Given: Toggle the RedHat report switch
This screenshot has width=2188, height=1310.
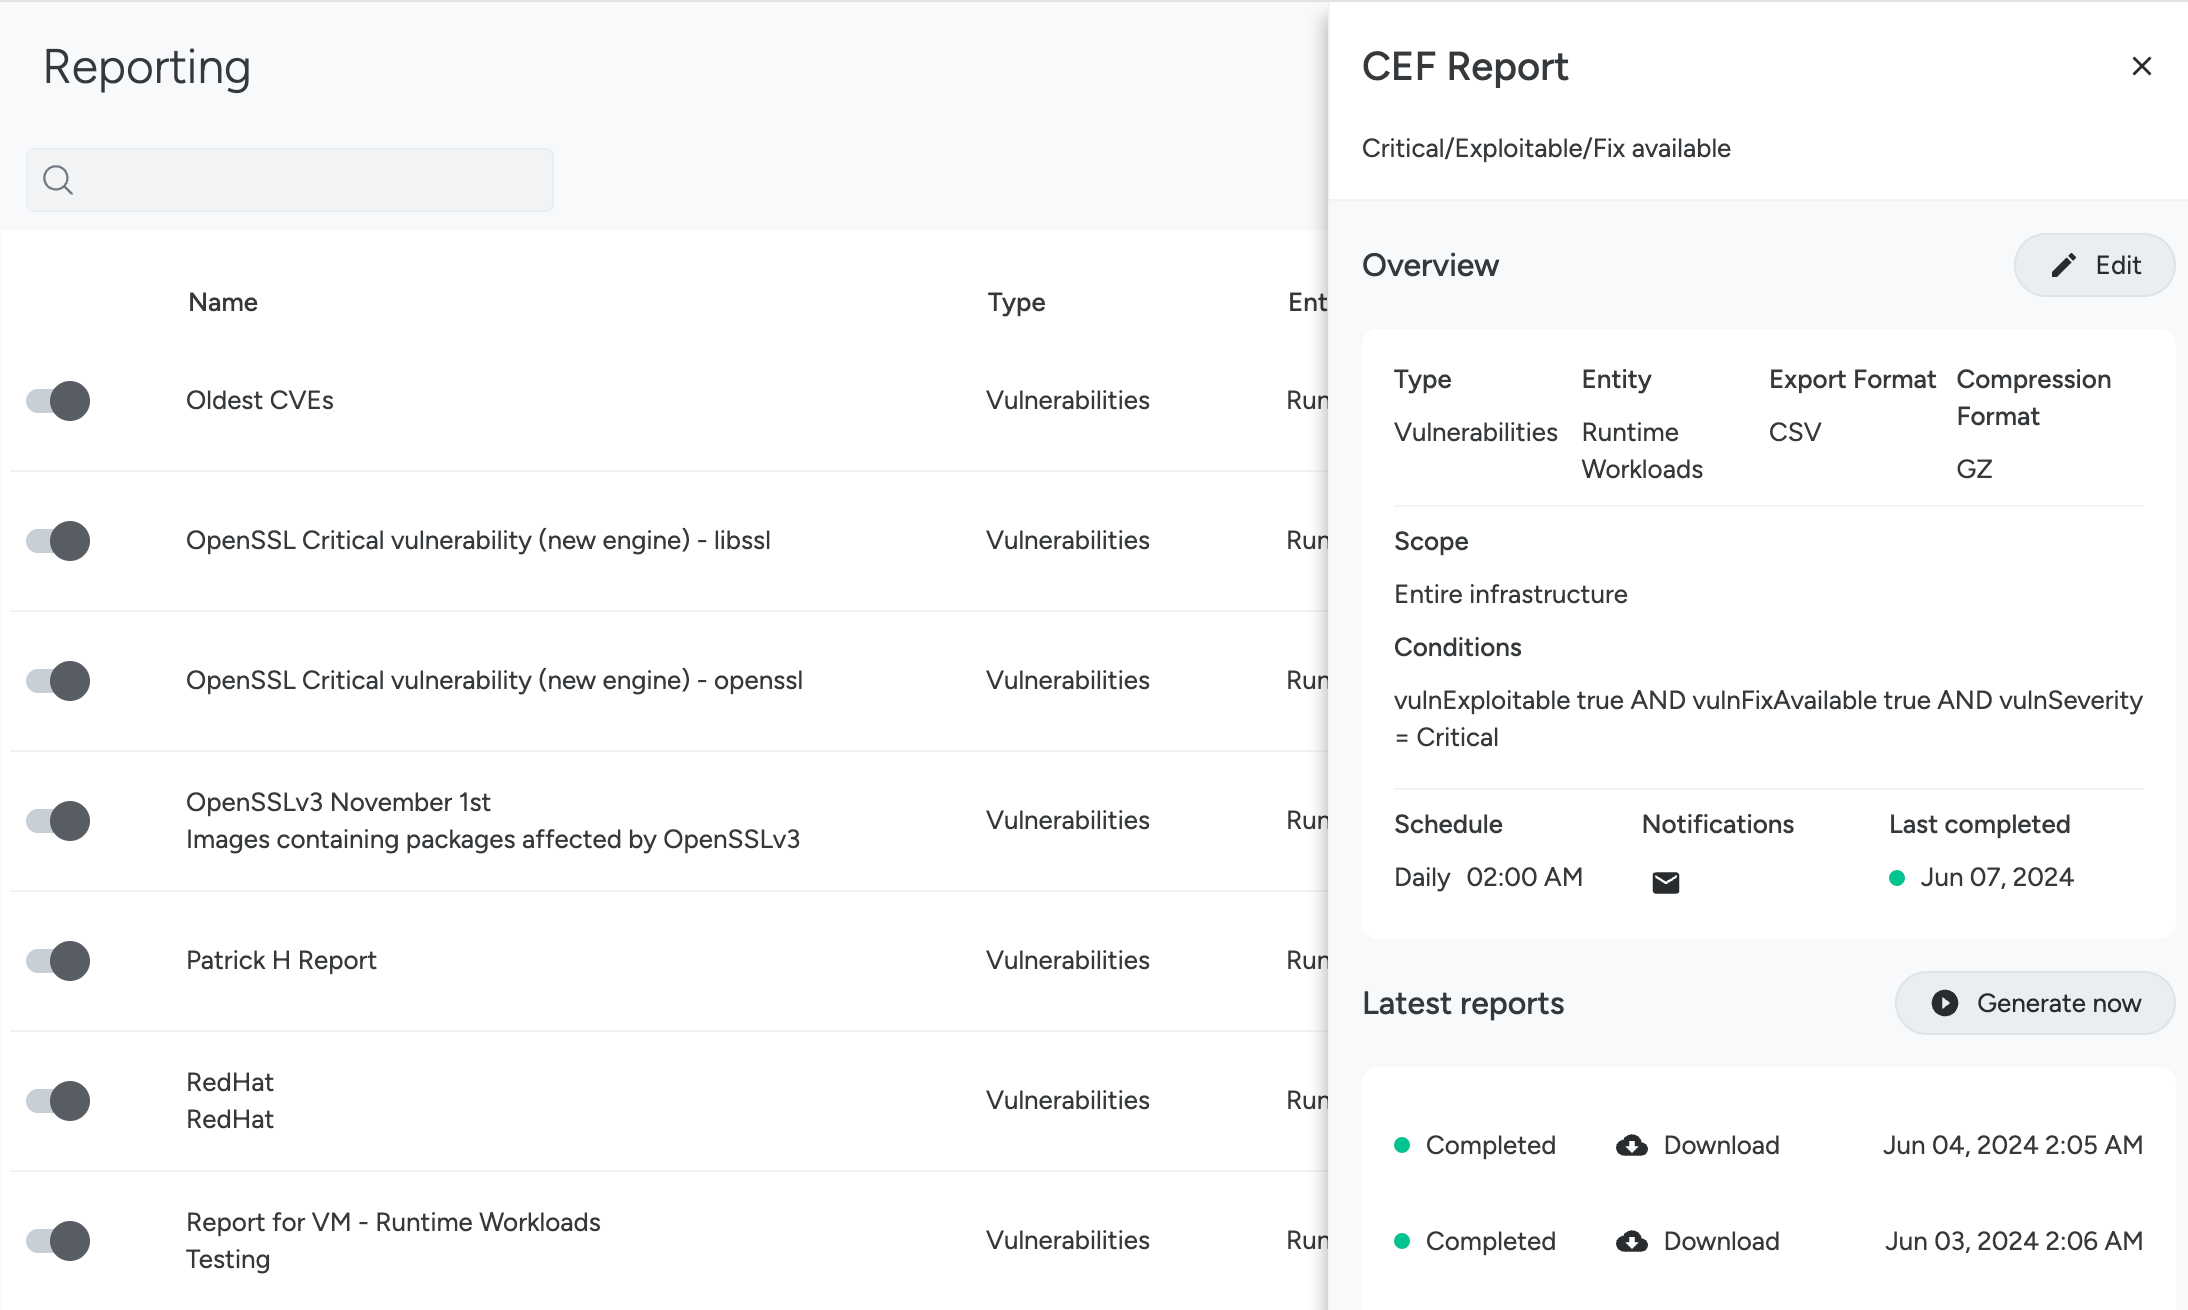Looking at the screenshot, I should [58, 1101].
